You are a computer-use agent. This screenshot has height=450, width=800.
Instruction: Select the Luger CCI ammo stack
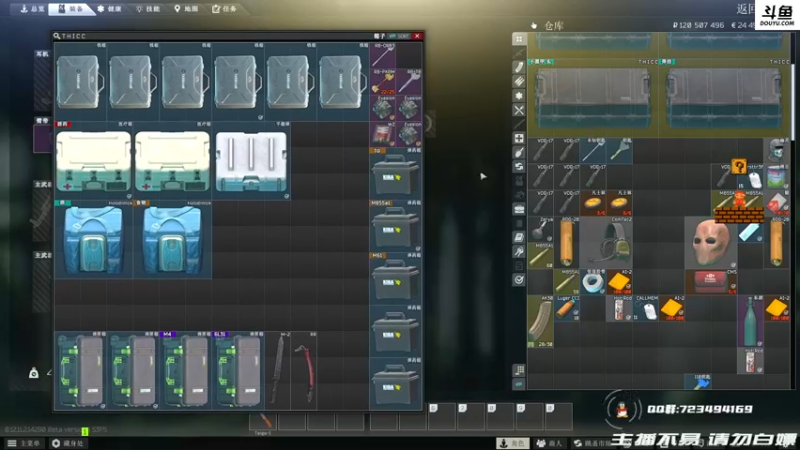click(567, 308)
